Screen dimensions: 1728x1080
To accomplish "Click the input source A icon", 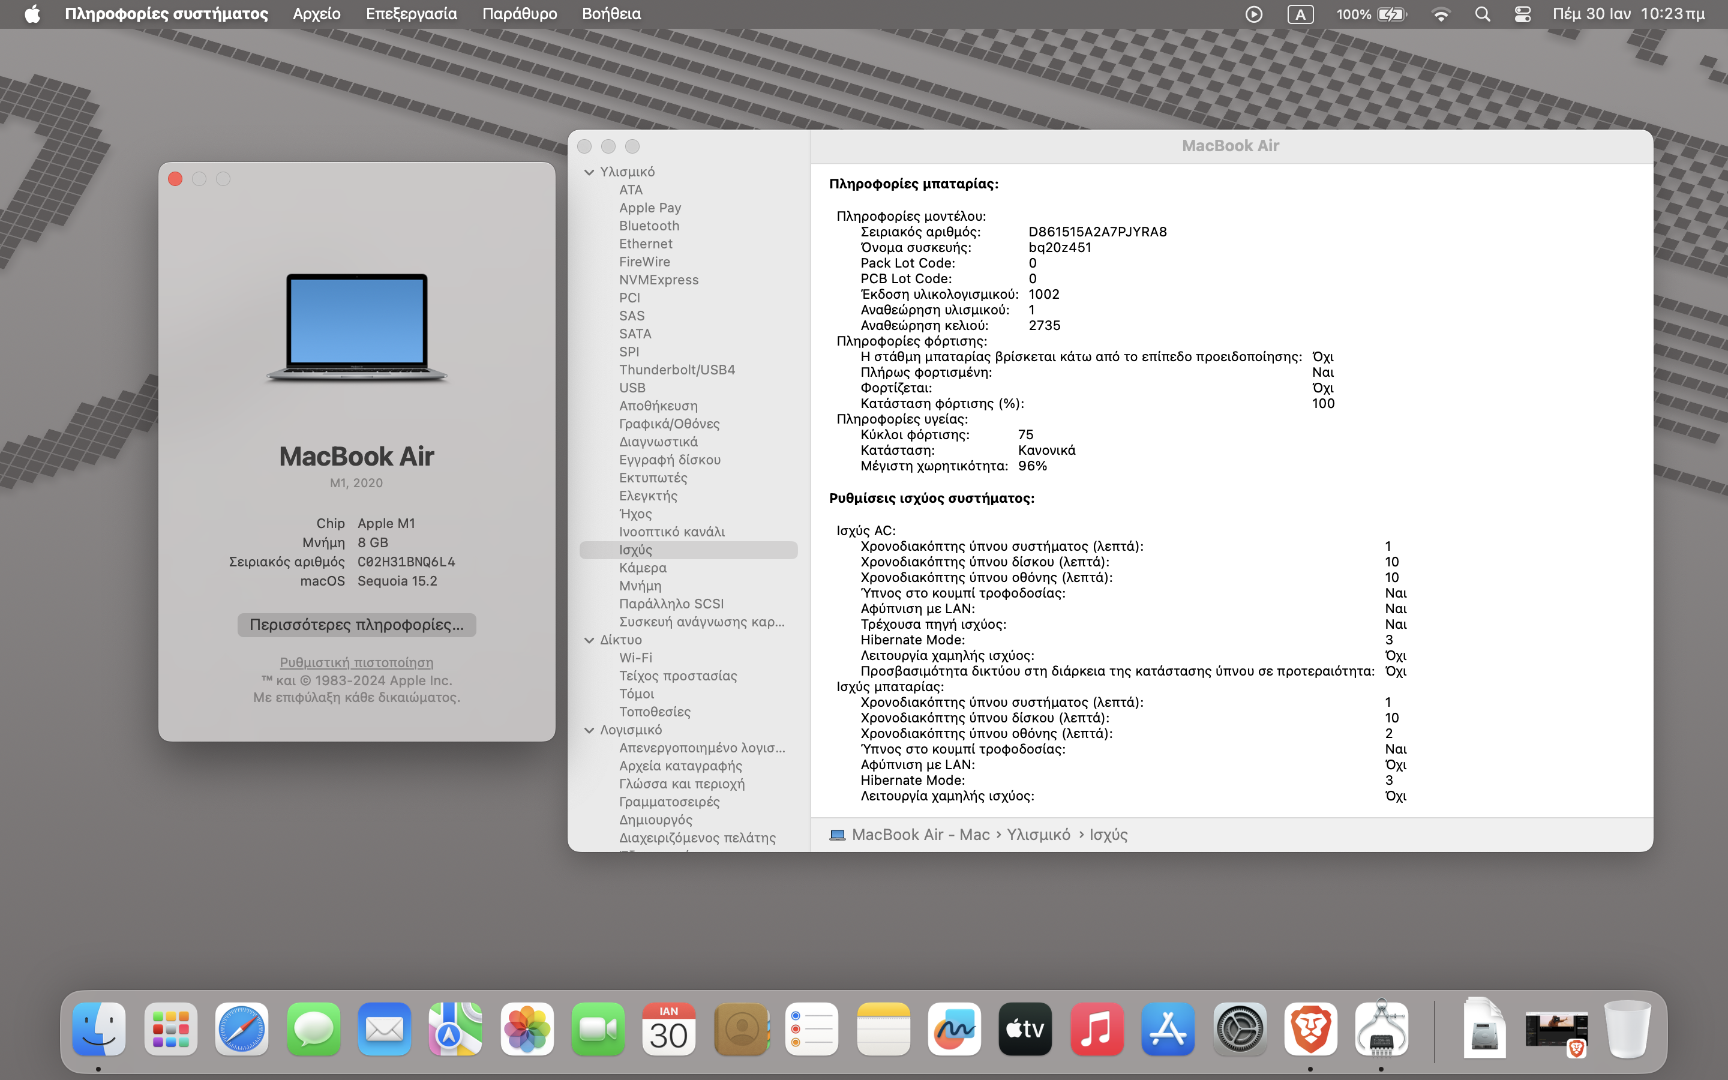I will pos(1300,14).
